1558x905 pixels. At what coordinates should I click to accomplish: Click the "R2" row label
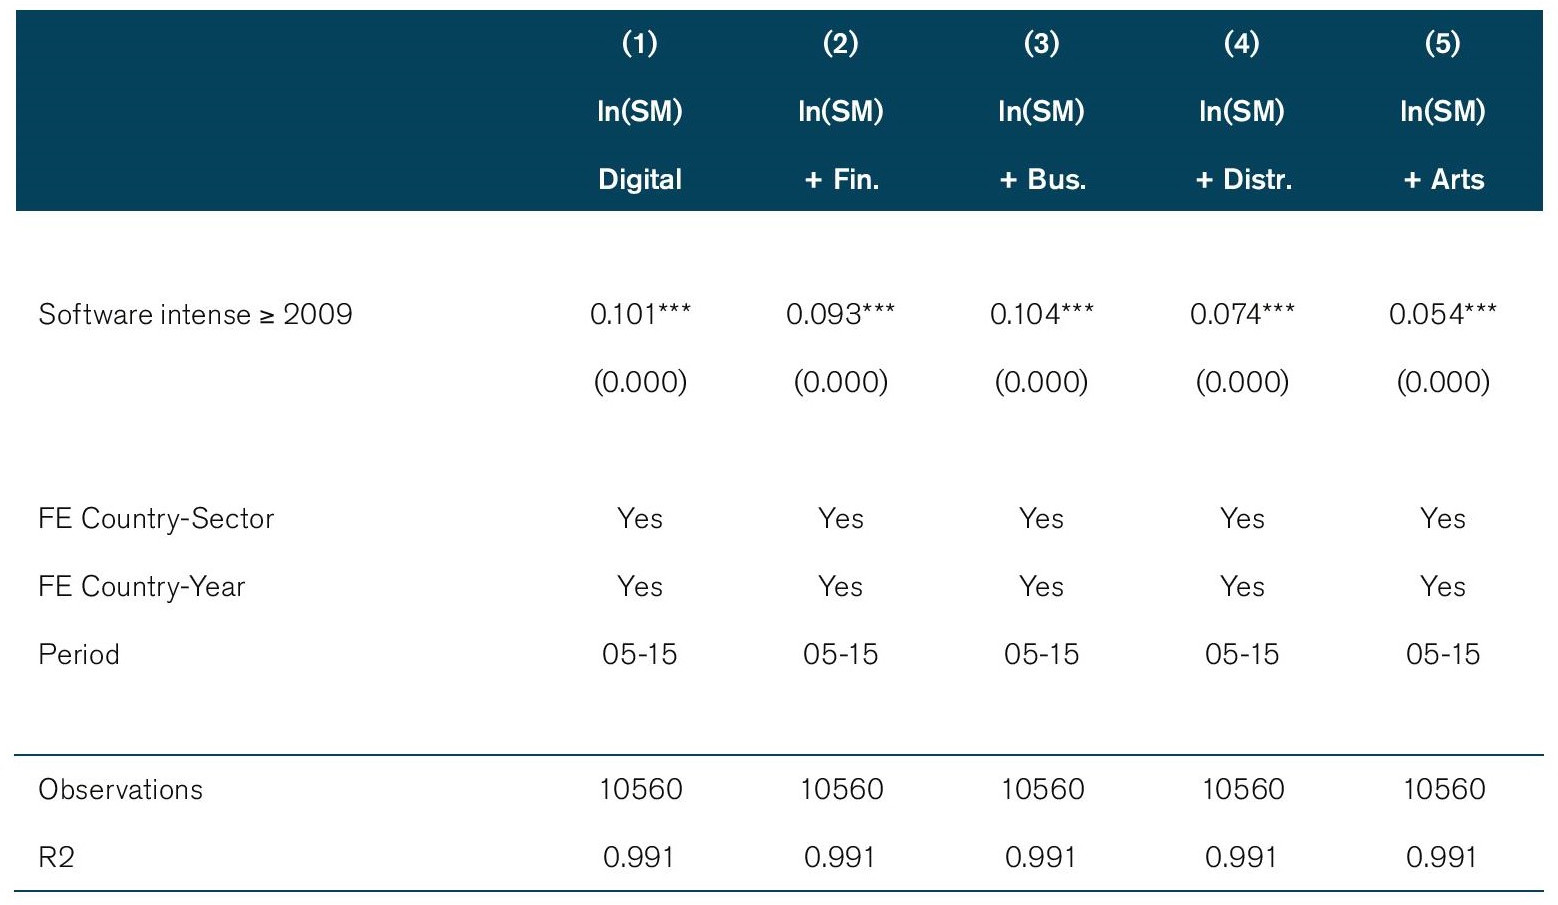pyautogui.click(x=56, y=858)
